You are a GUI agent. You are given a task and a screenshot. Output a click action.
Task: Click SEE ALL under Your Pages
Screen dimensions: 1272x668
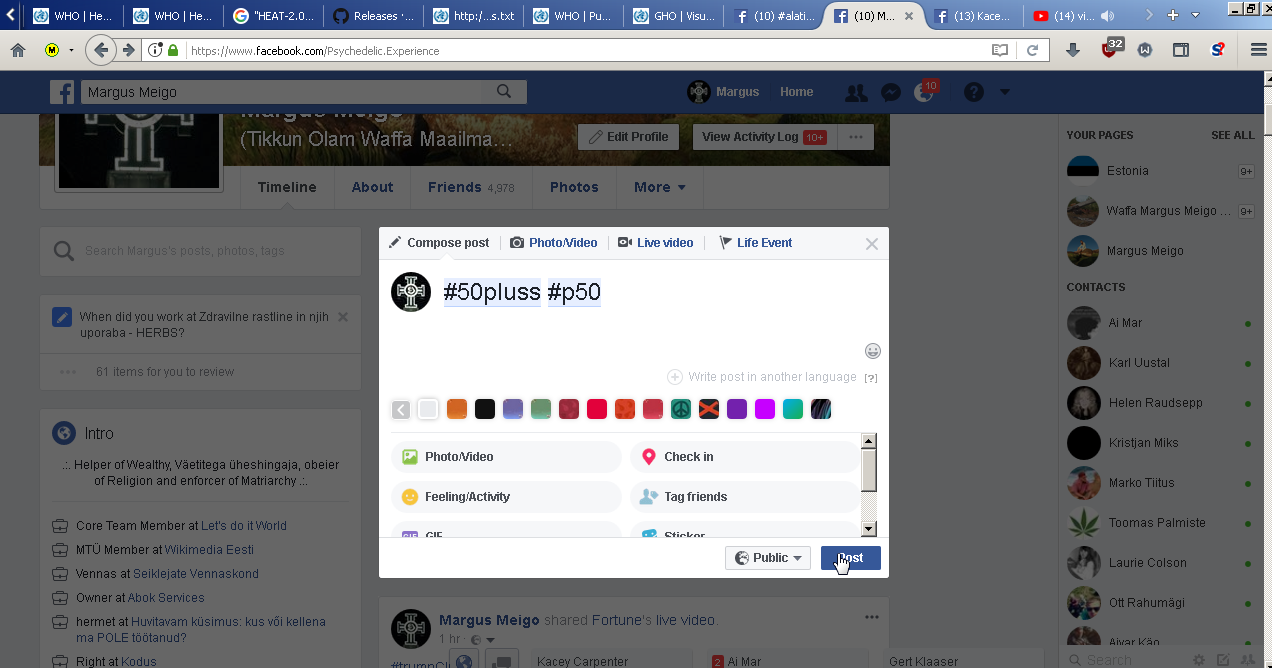point(1232,135)
